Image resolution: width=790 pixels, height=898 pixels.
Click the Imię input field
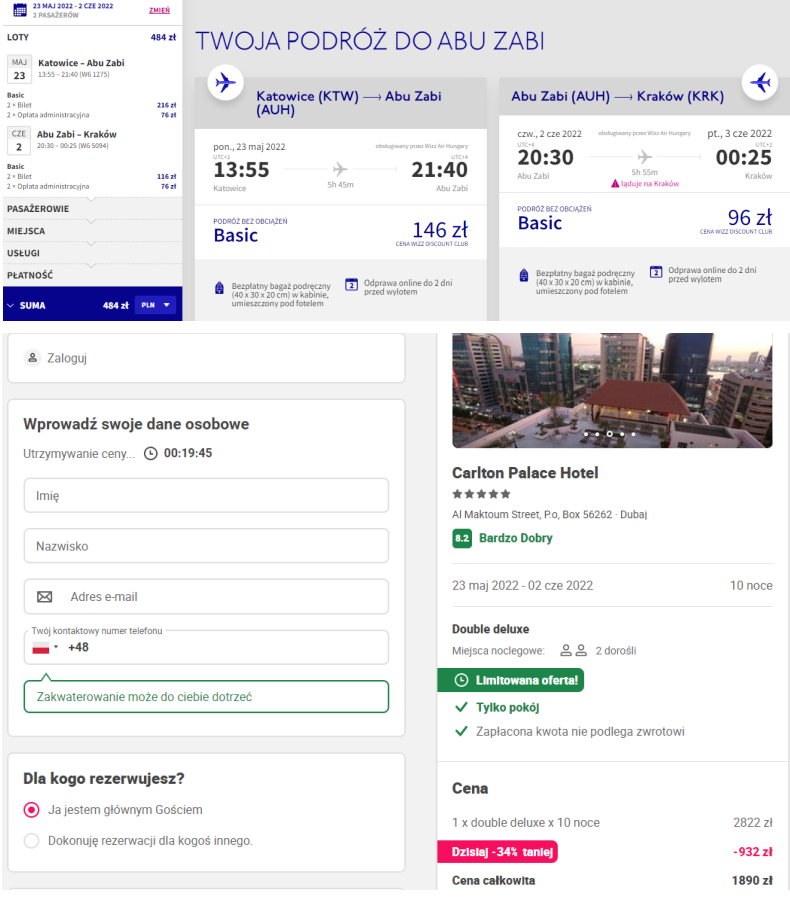pos(206,495)
